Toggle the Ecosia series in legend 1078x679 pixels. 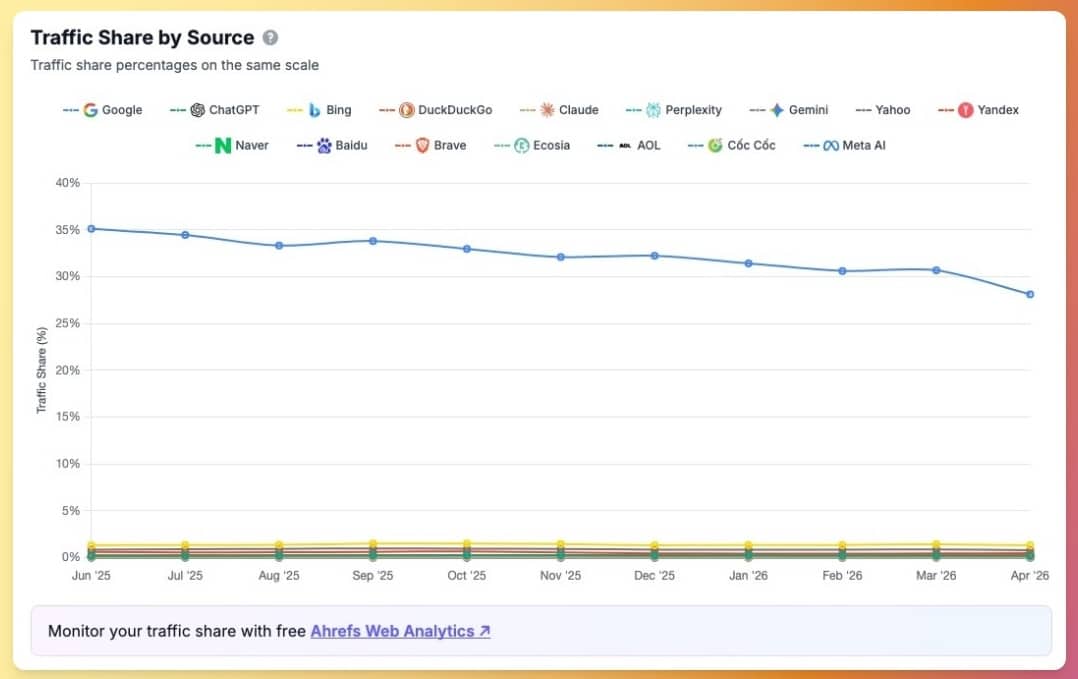click(x=532, y=146)
